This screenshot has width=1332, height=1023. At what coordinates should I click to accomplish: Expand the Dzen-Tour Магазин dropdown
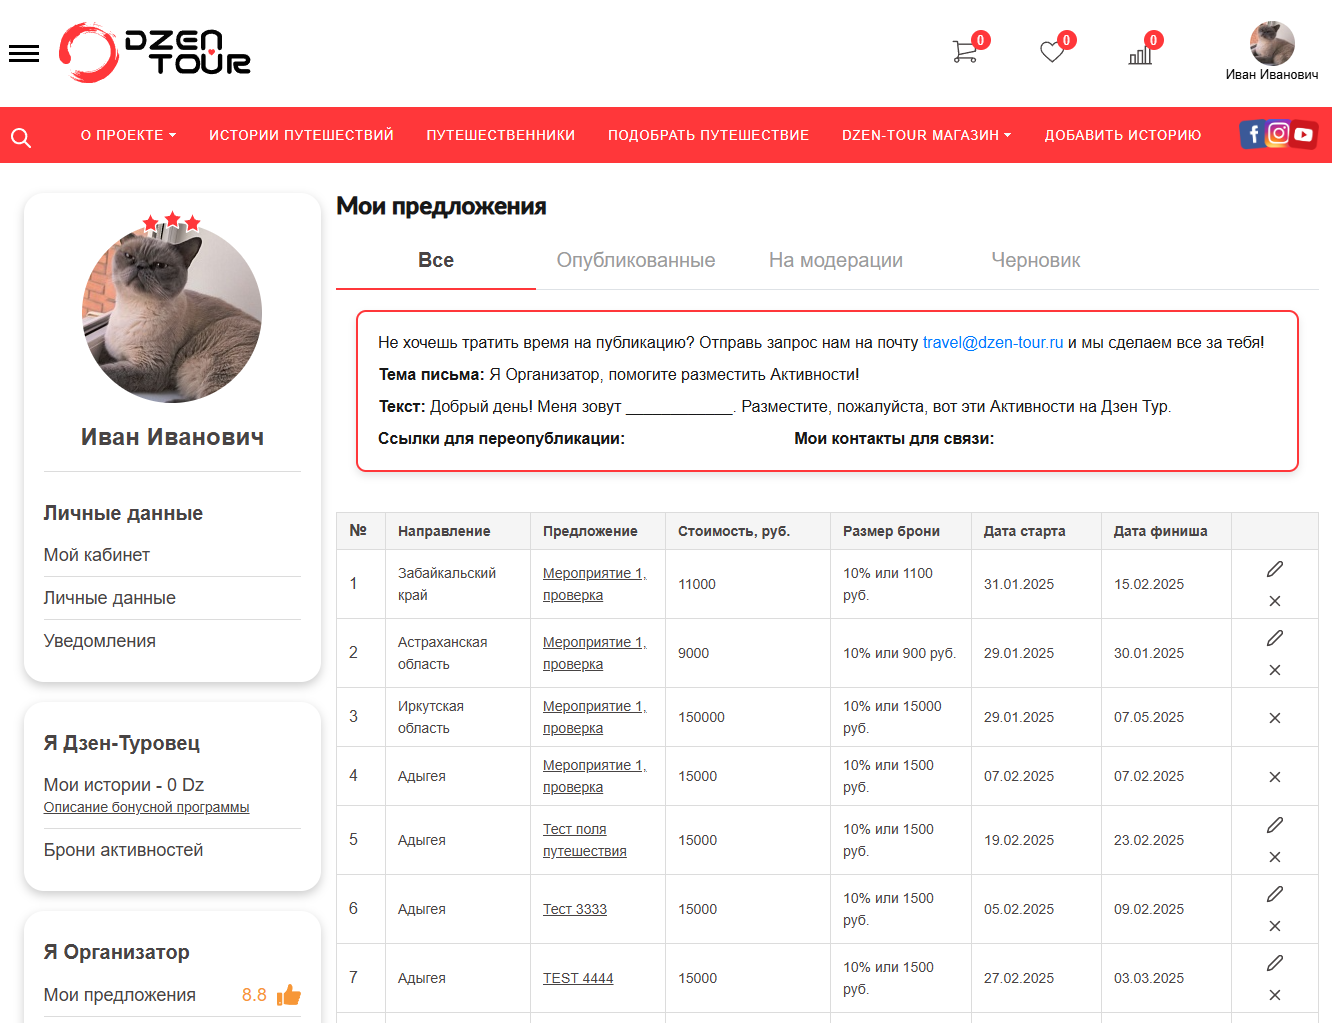926,135
